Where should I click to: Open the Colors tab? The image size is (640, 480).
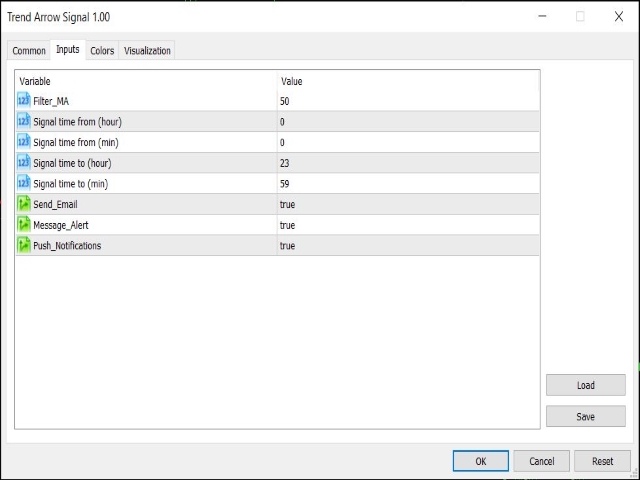[102, 51]
